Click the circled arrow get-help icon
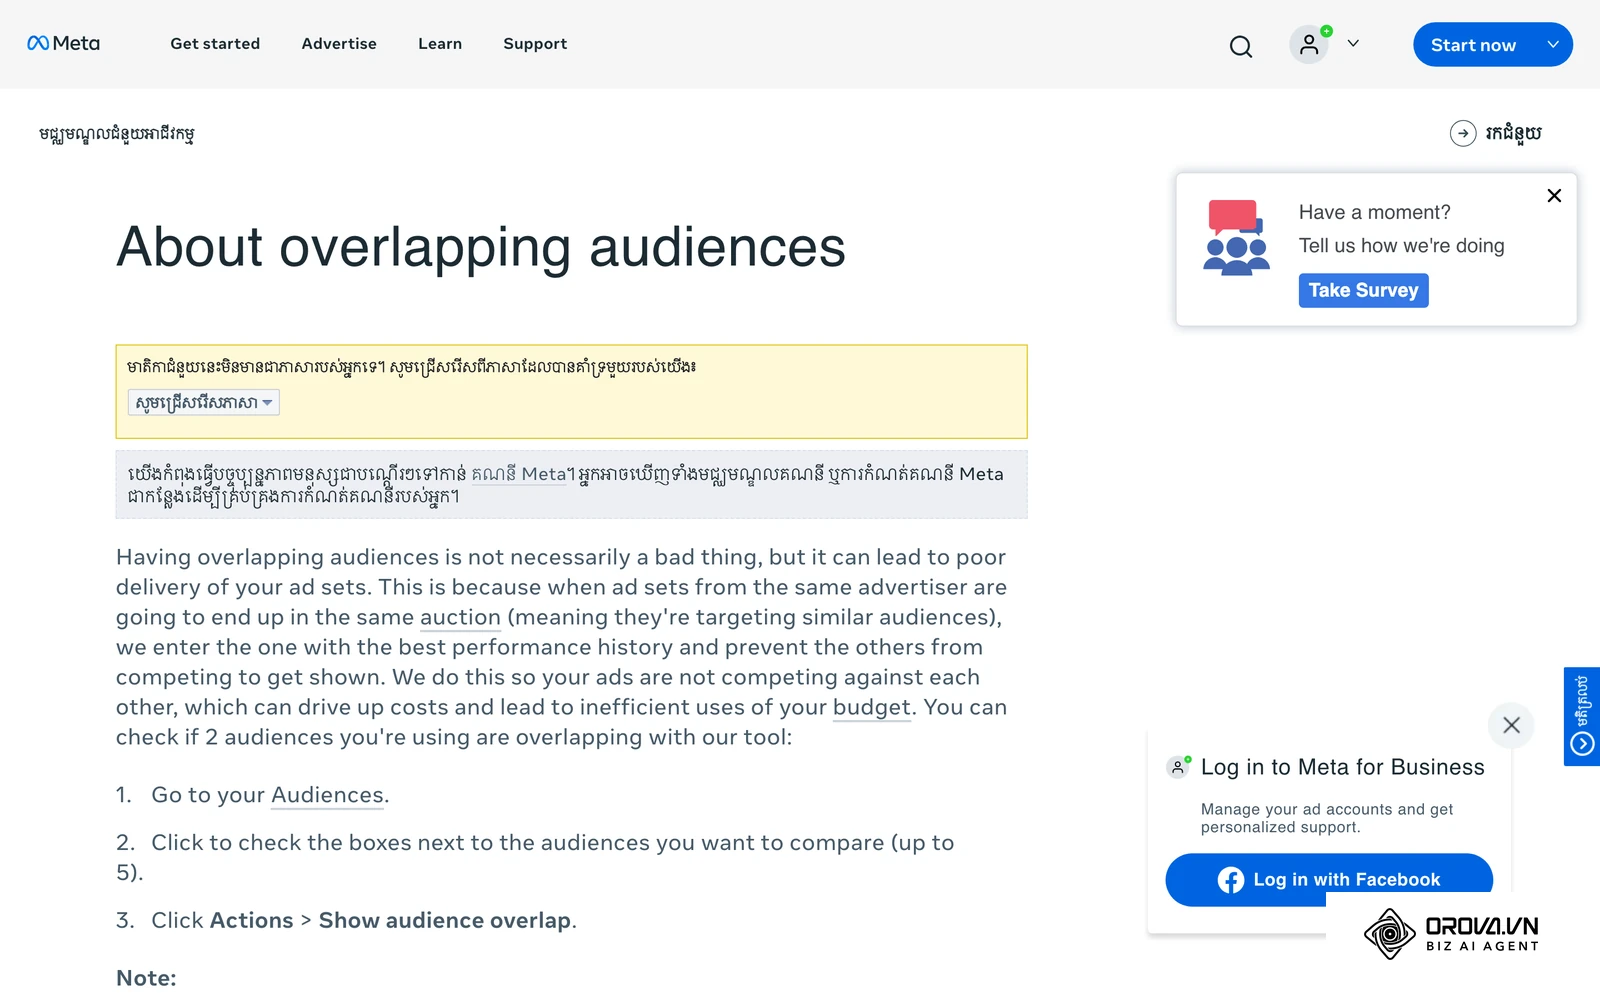 tap(1463, 133)
